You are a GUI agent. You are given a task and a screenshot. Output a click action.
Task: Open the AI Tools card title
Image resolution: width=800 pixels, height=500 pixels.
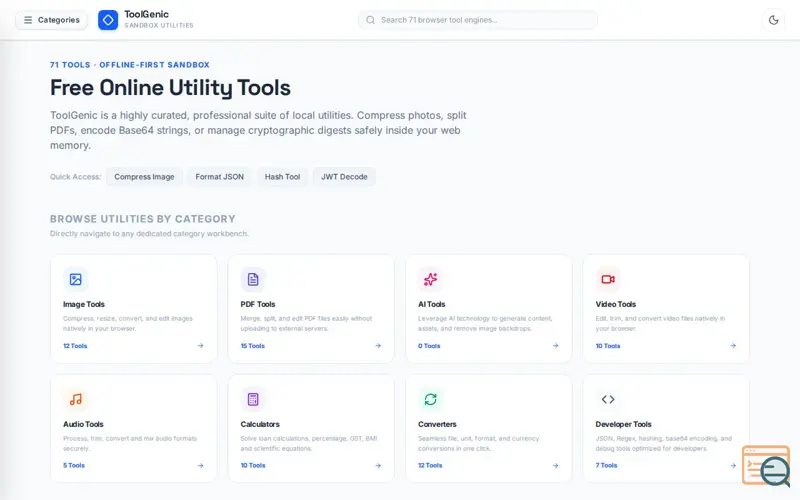coord(432,304)
